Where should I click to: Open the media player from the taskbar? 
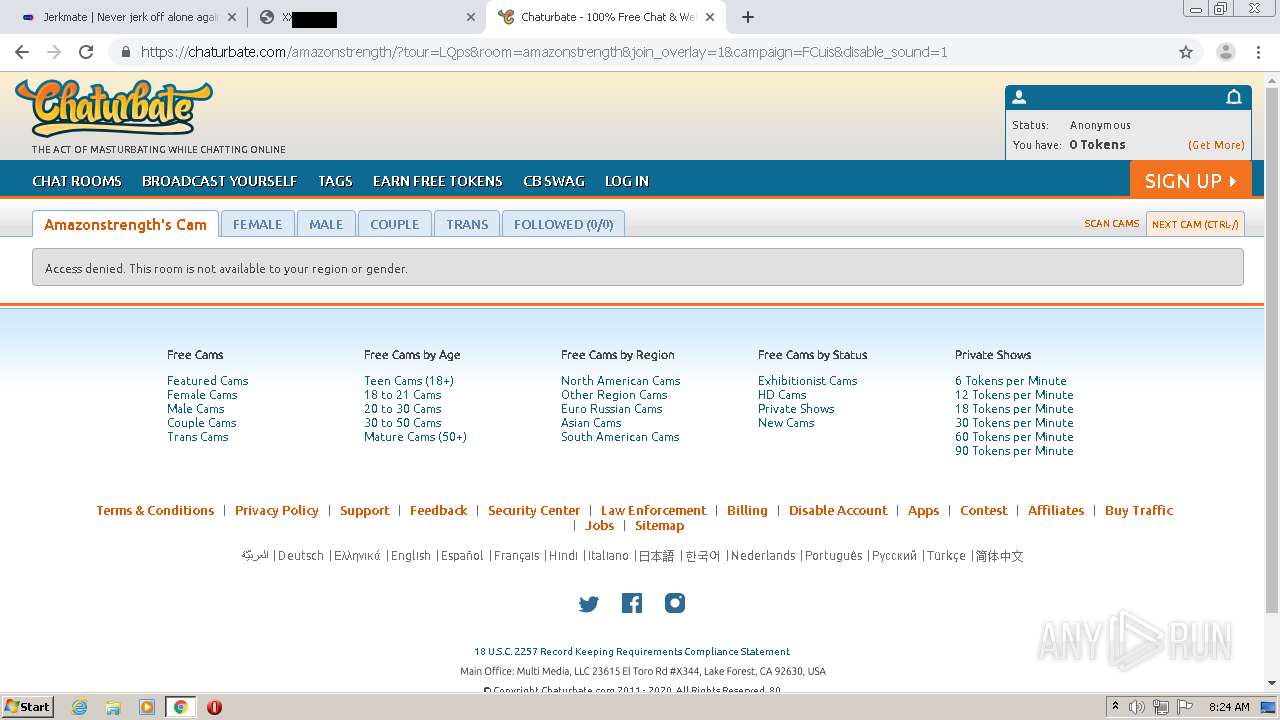pyautogui.click(x=147, y=707)
